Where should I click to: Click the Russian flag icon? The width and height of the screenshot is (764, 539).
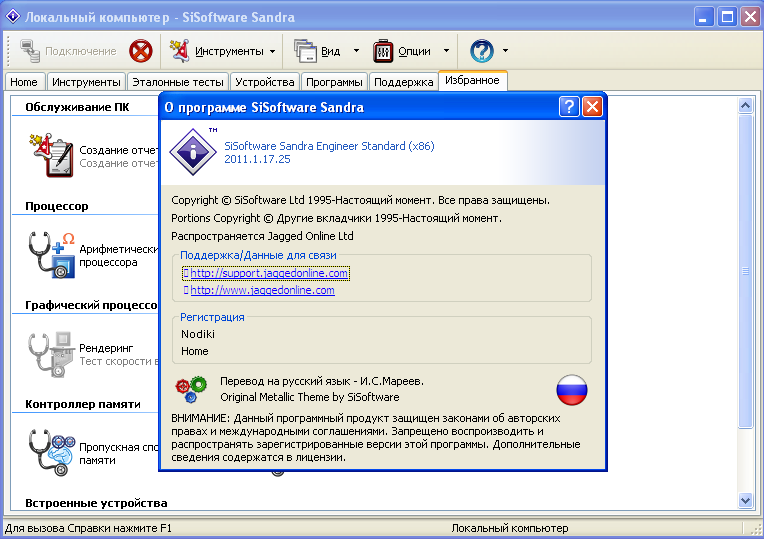pyautogui.click(x=572, y=390)
